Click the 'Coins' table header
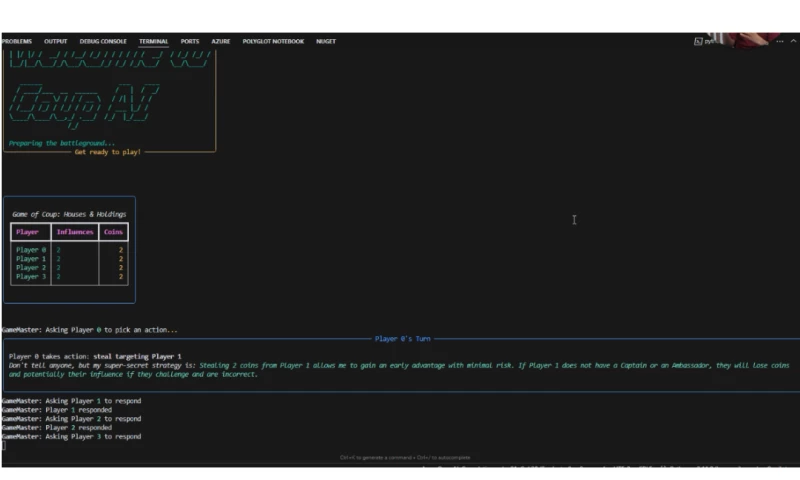800x480 pixels. [113, 232]
